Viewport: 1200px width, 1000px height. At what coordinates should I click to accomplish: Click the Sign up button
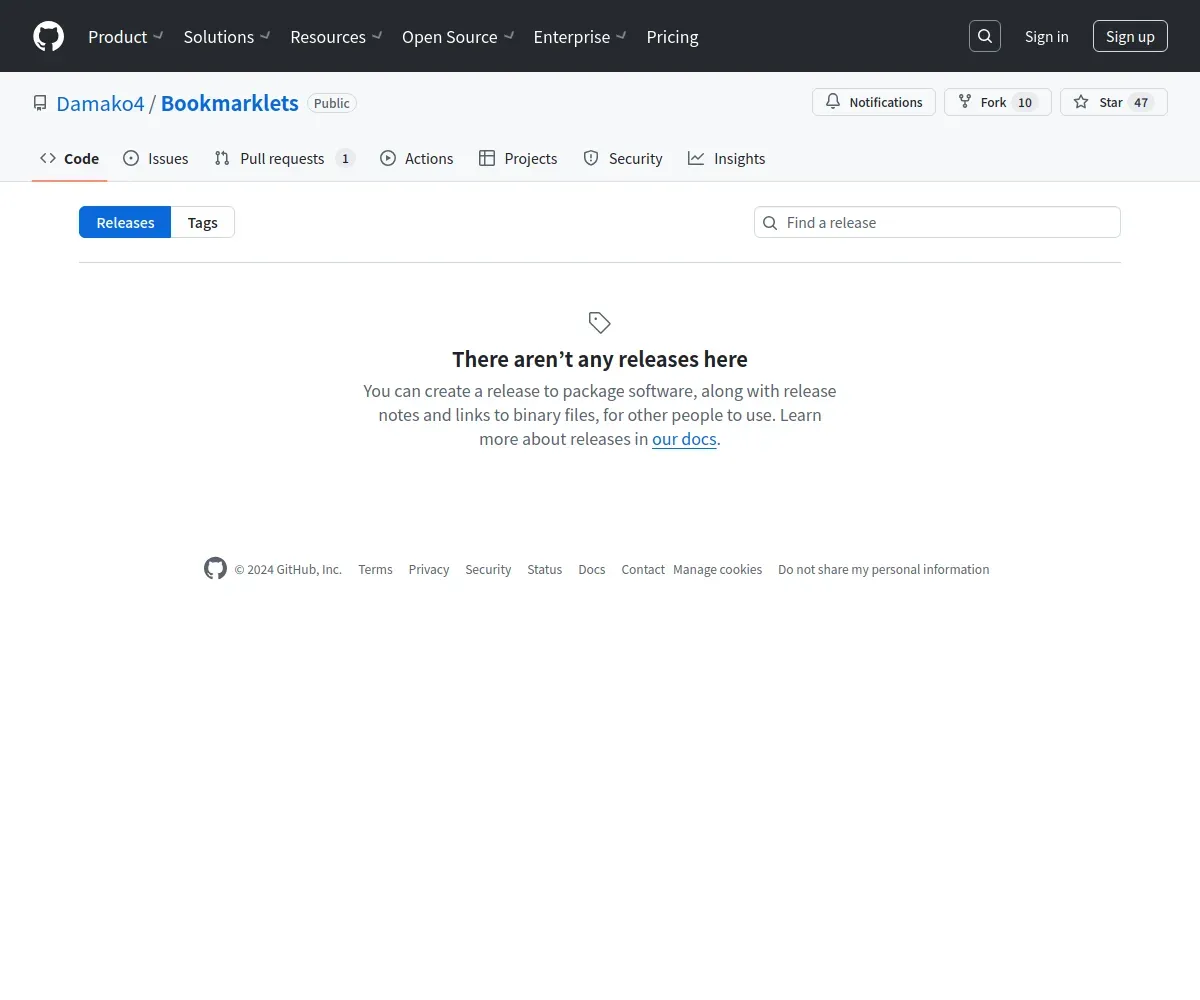coord(1130,36)
